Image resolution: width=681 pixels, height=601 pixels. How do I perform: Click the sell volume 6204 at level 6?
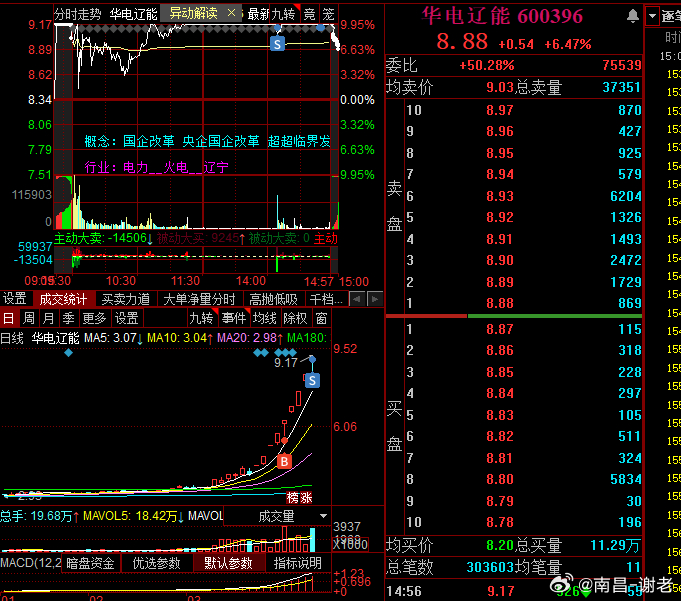(x=625, y=196)
